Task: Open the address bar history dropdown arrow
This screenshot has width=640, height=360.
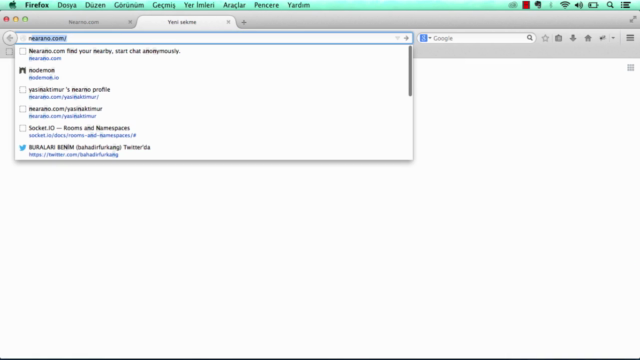Action: coord(397,38)
